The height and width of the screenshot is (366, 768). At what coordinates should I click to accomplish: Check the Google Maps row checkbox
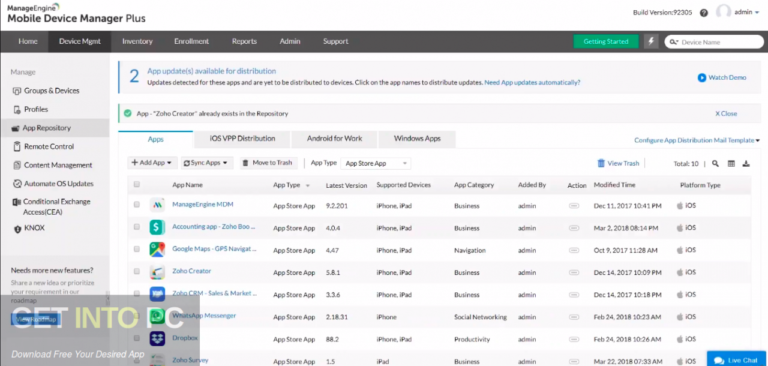pos(137,249)
